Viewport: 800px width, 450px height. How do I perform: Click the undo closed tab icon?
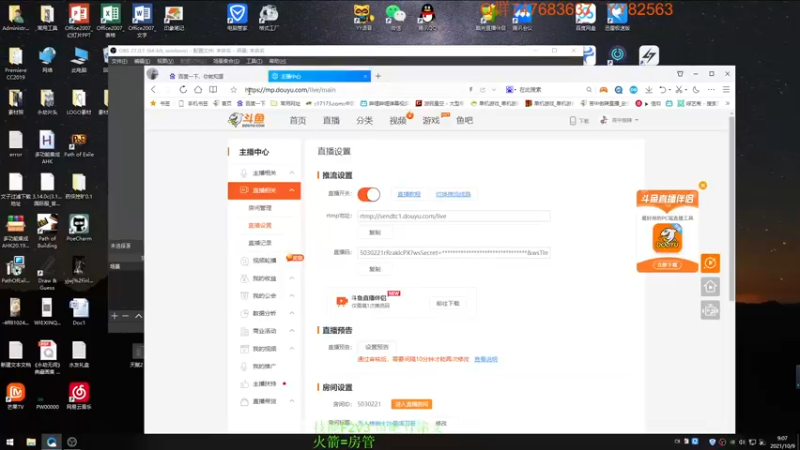click(663, 90)
